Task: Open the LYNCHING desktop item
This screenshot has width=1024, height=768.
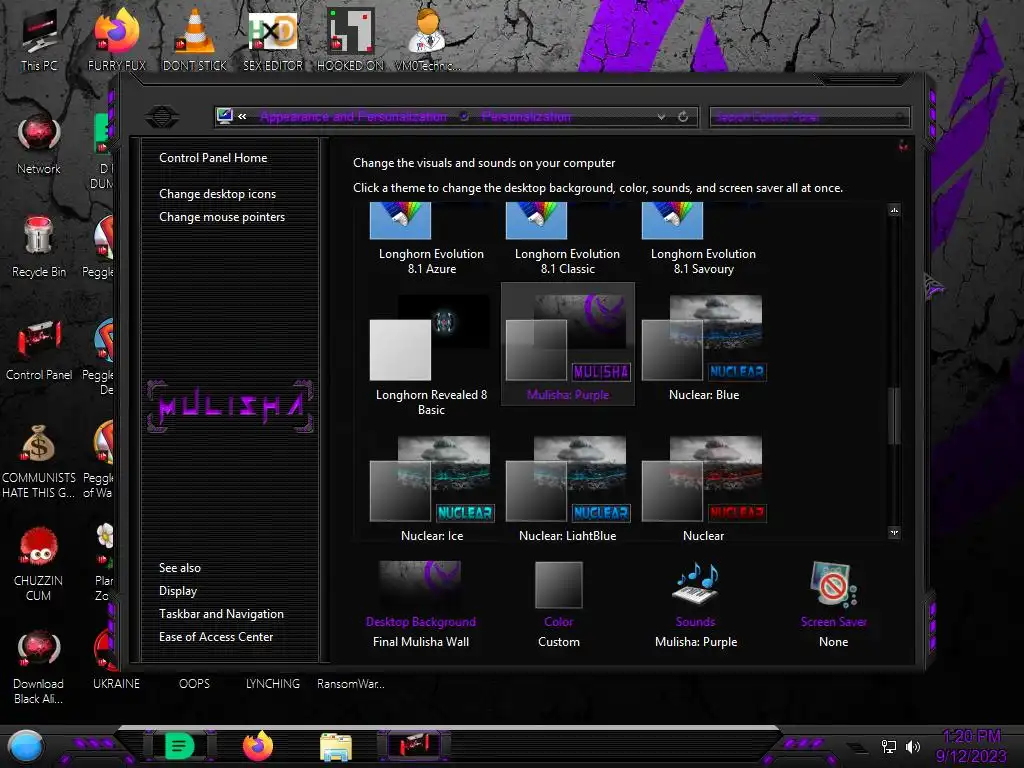Action: tap(273, 684)
